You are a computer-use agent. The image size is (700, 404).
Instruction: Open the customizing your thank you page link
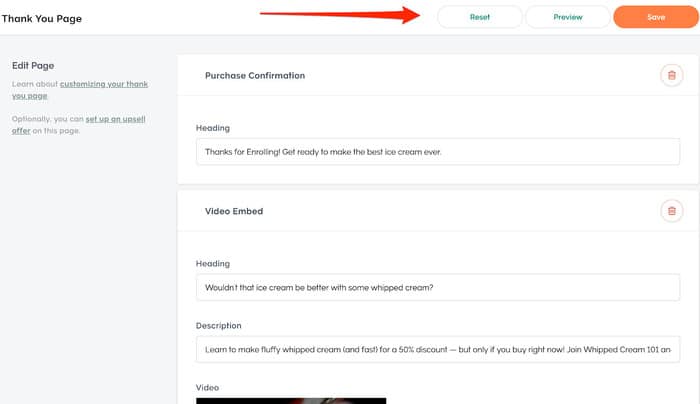(x=79, y=90)
